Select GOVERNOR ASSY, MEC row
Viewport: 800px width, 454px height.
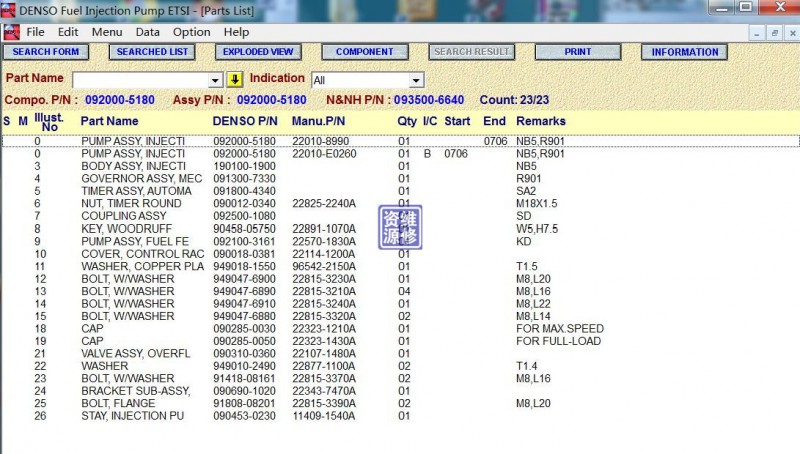(x=401, y=179)
